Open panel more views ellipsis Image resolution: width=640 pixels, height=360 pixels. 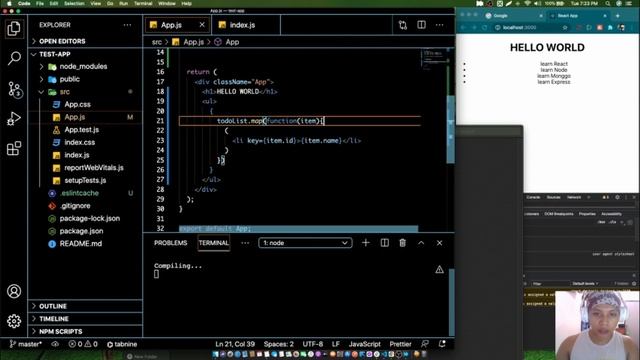245,243
